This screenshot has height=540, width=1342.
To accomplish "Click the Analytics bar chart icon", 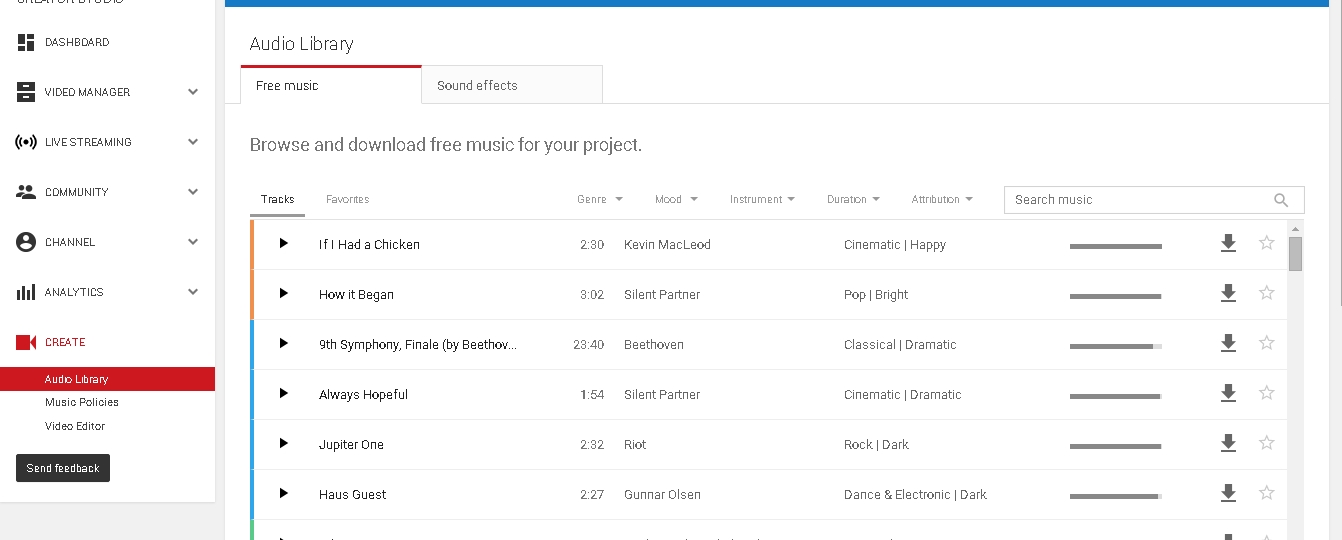I will click(x=26, y=292).
